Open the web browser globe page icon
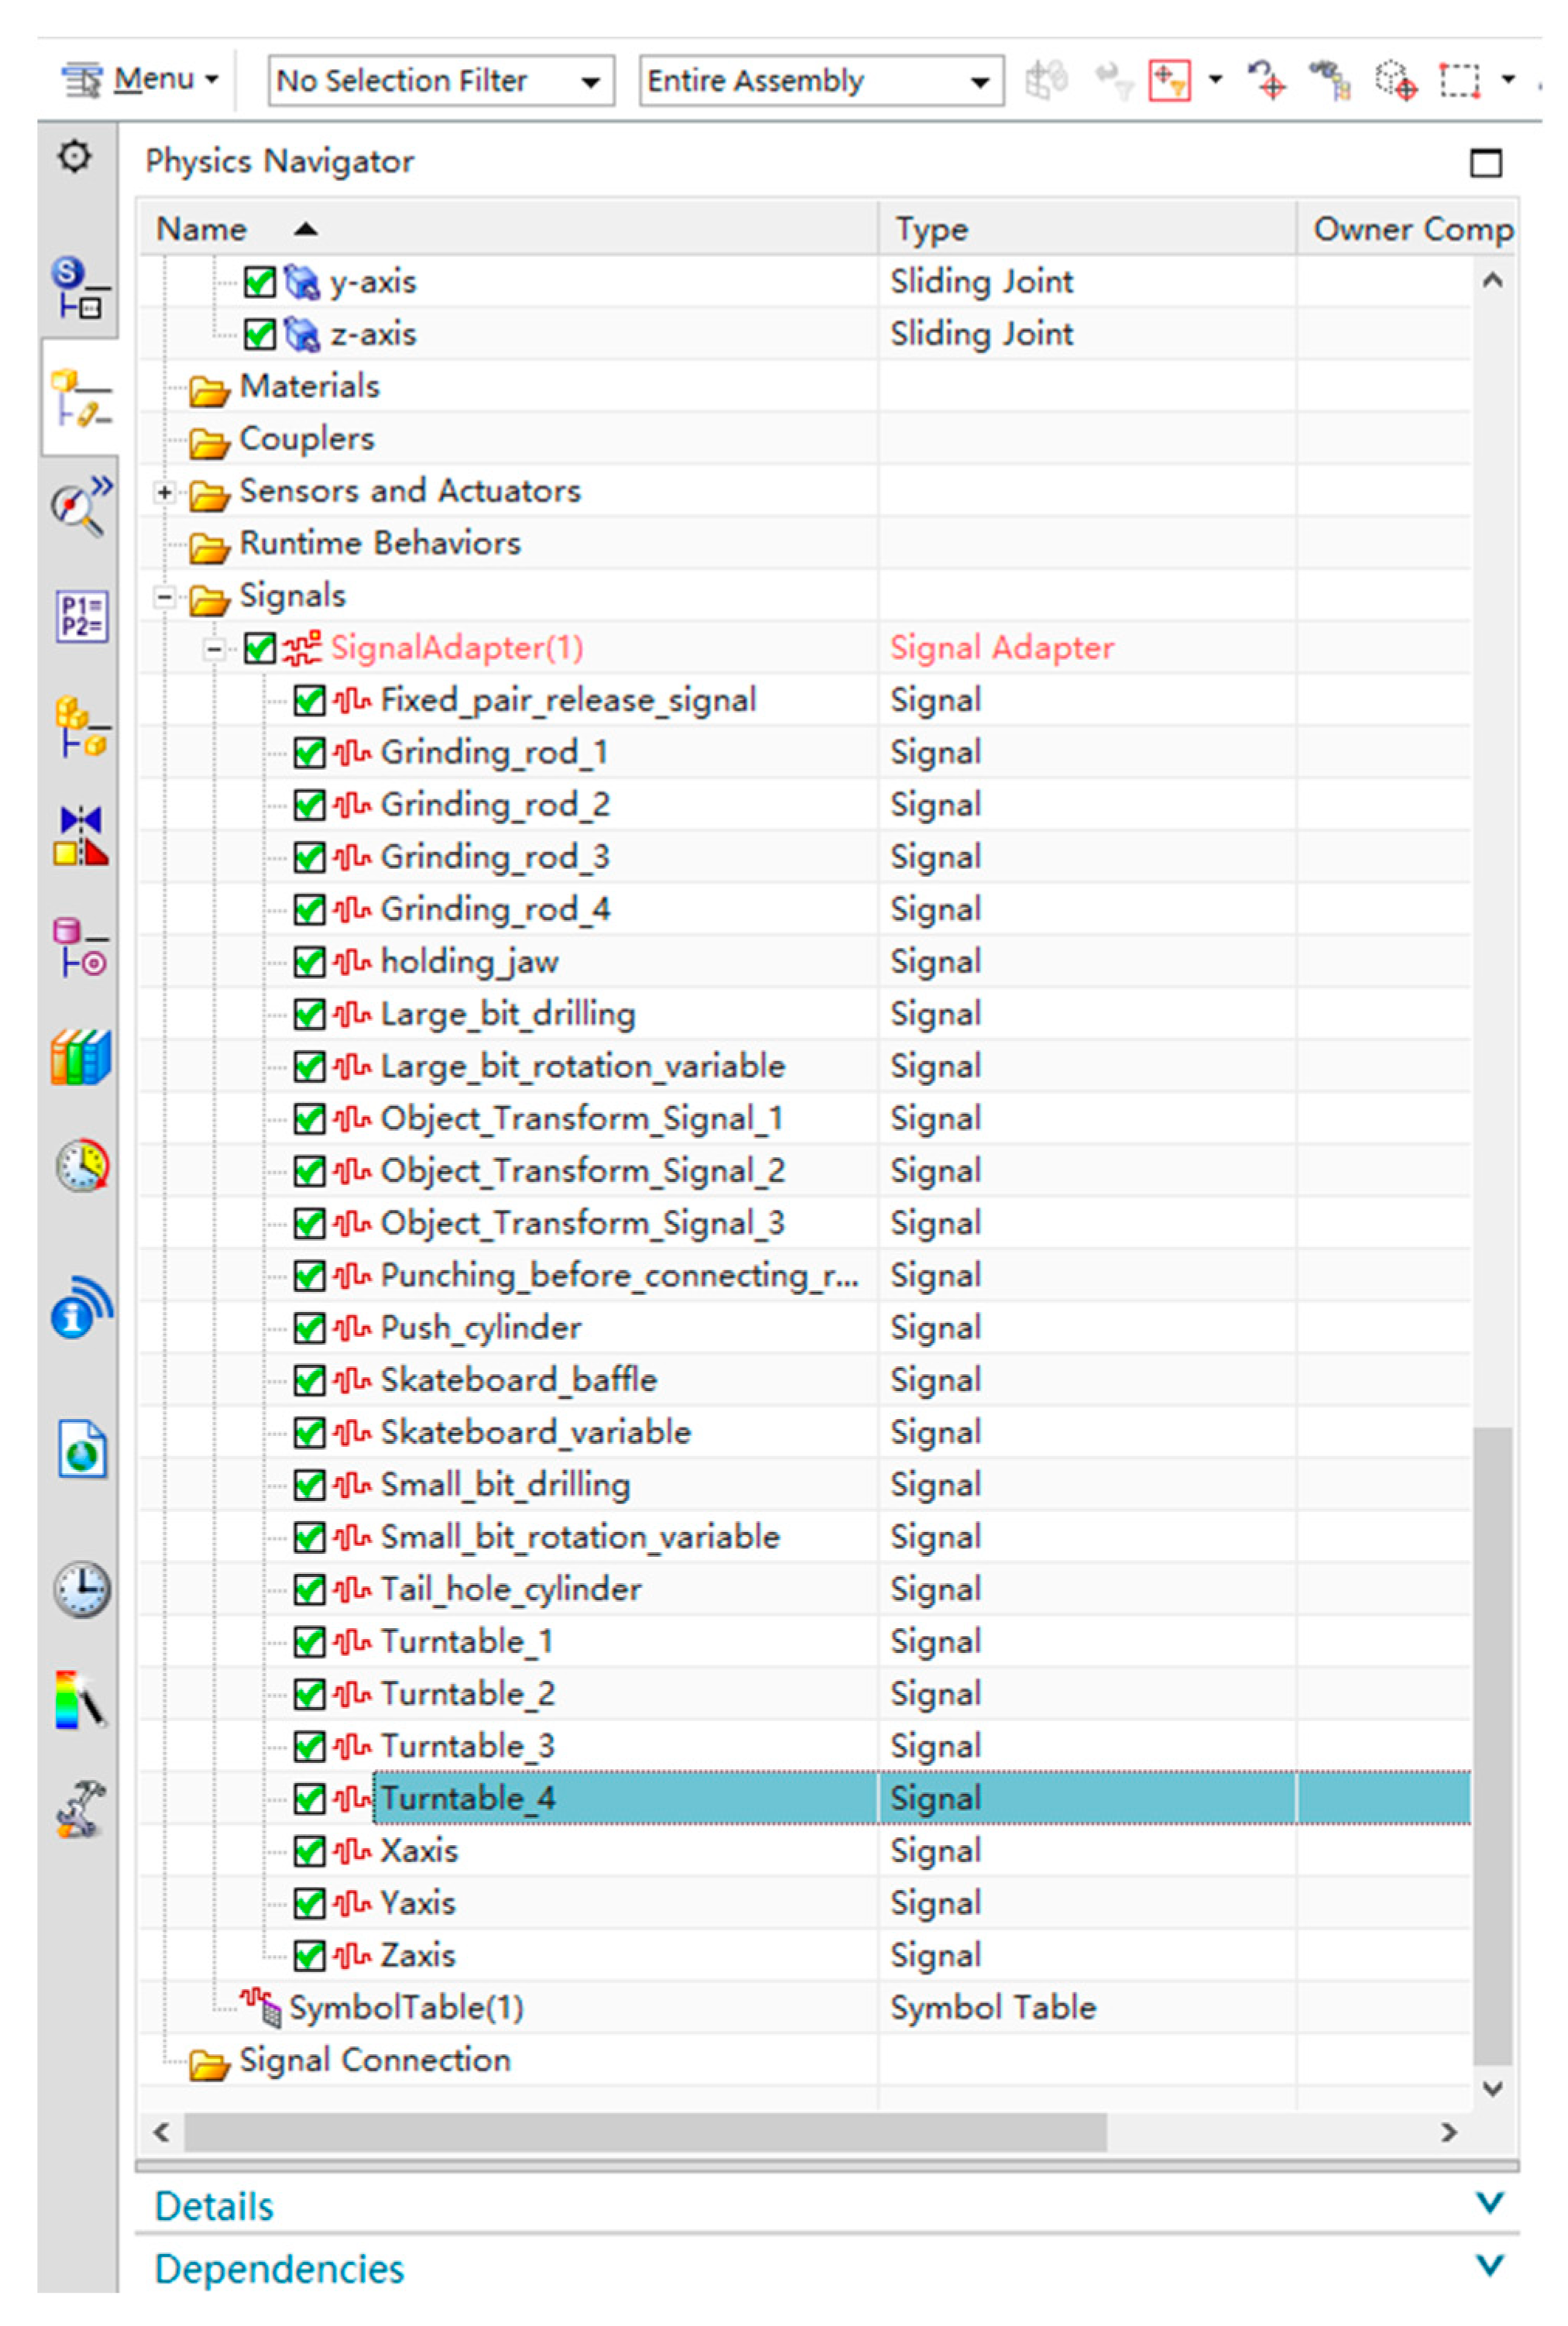 click(x=81, y=1449)
